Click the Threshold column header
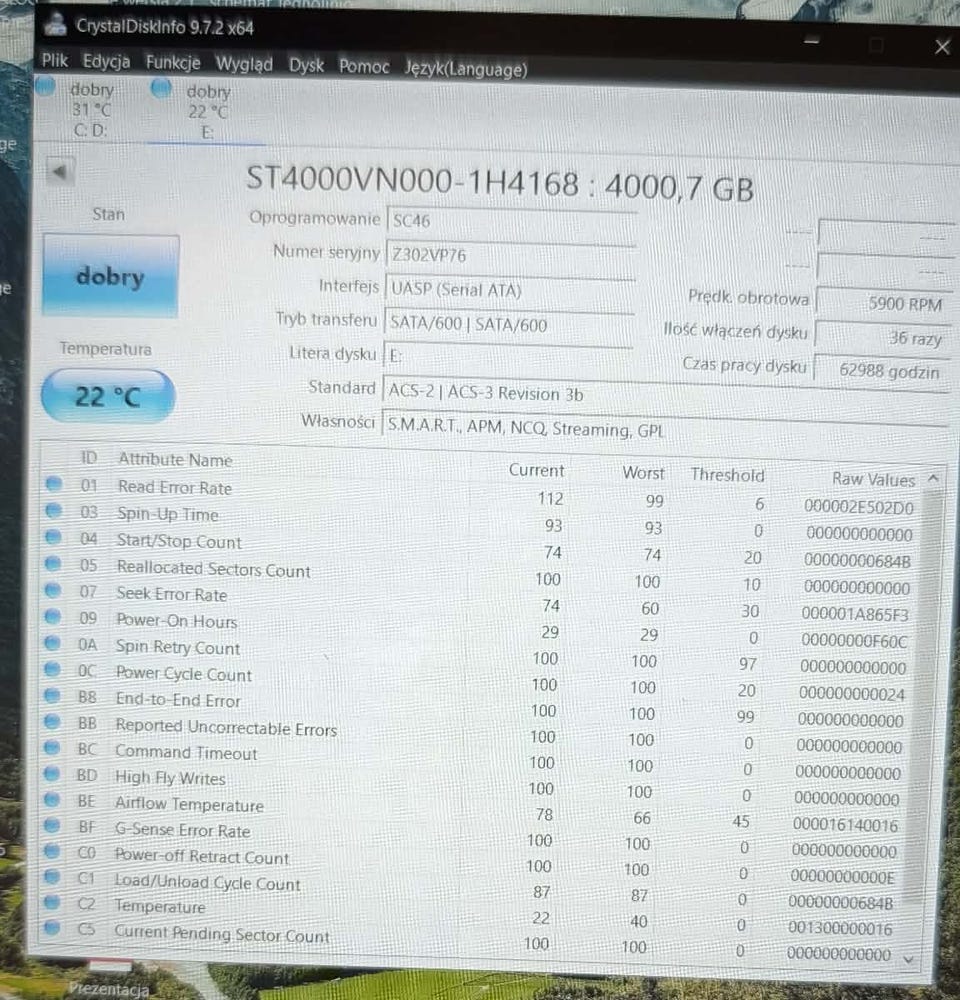Image resolution: width=960 pixels, height=1000 pixels. click(728, 475)
